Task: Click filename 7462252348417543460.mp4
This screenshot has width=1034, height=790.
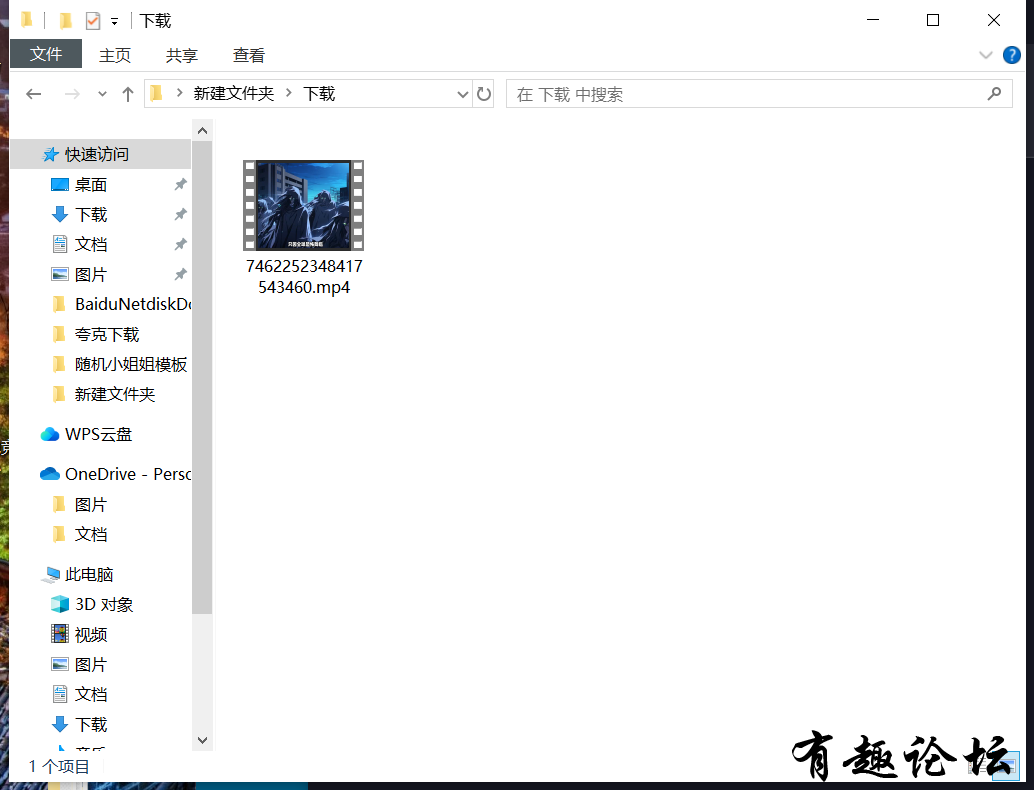Action: 304,276
